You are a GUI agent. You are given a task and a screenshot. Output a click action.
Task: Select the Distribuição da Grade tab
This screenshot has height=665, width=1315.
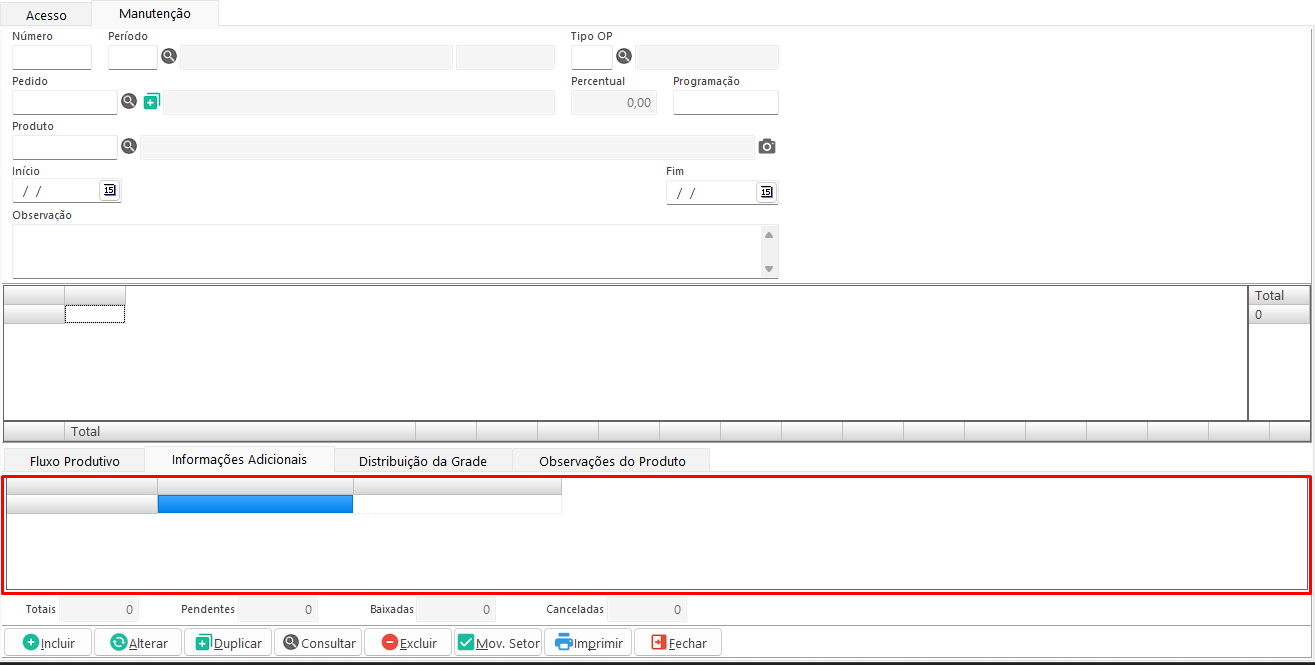(423, 461)
